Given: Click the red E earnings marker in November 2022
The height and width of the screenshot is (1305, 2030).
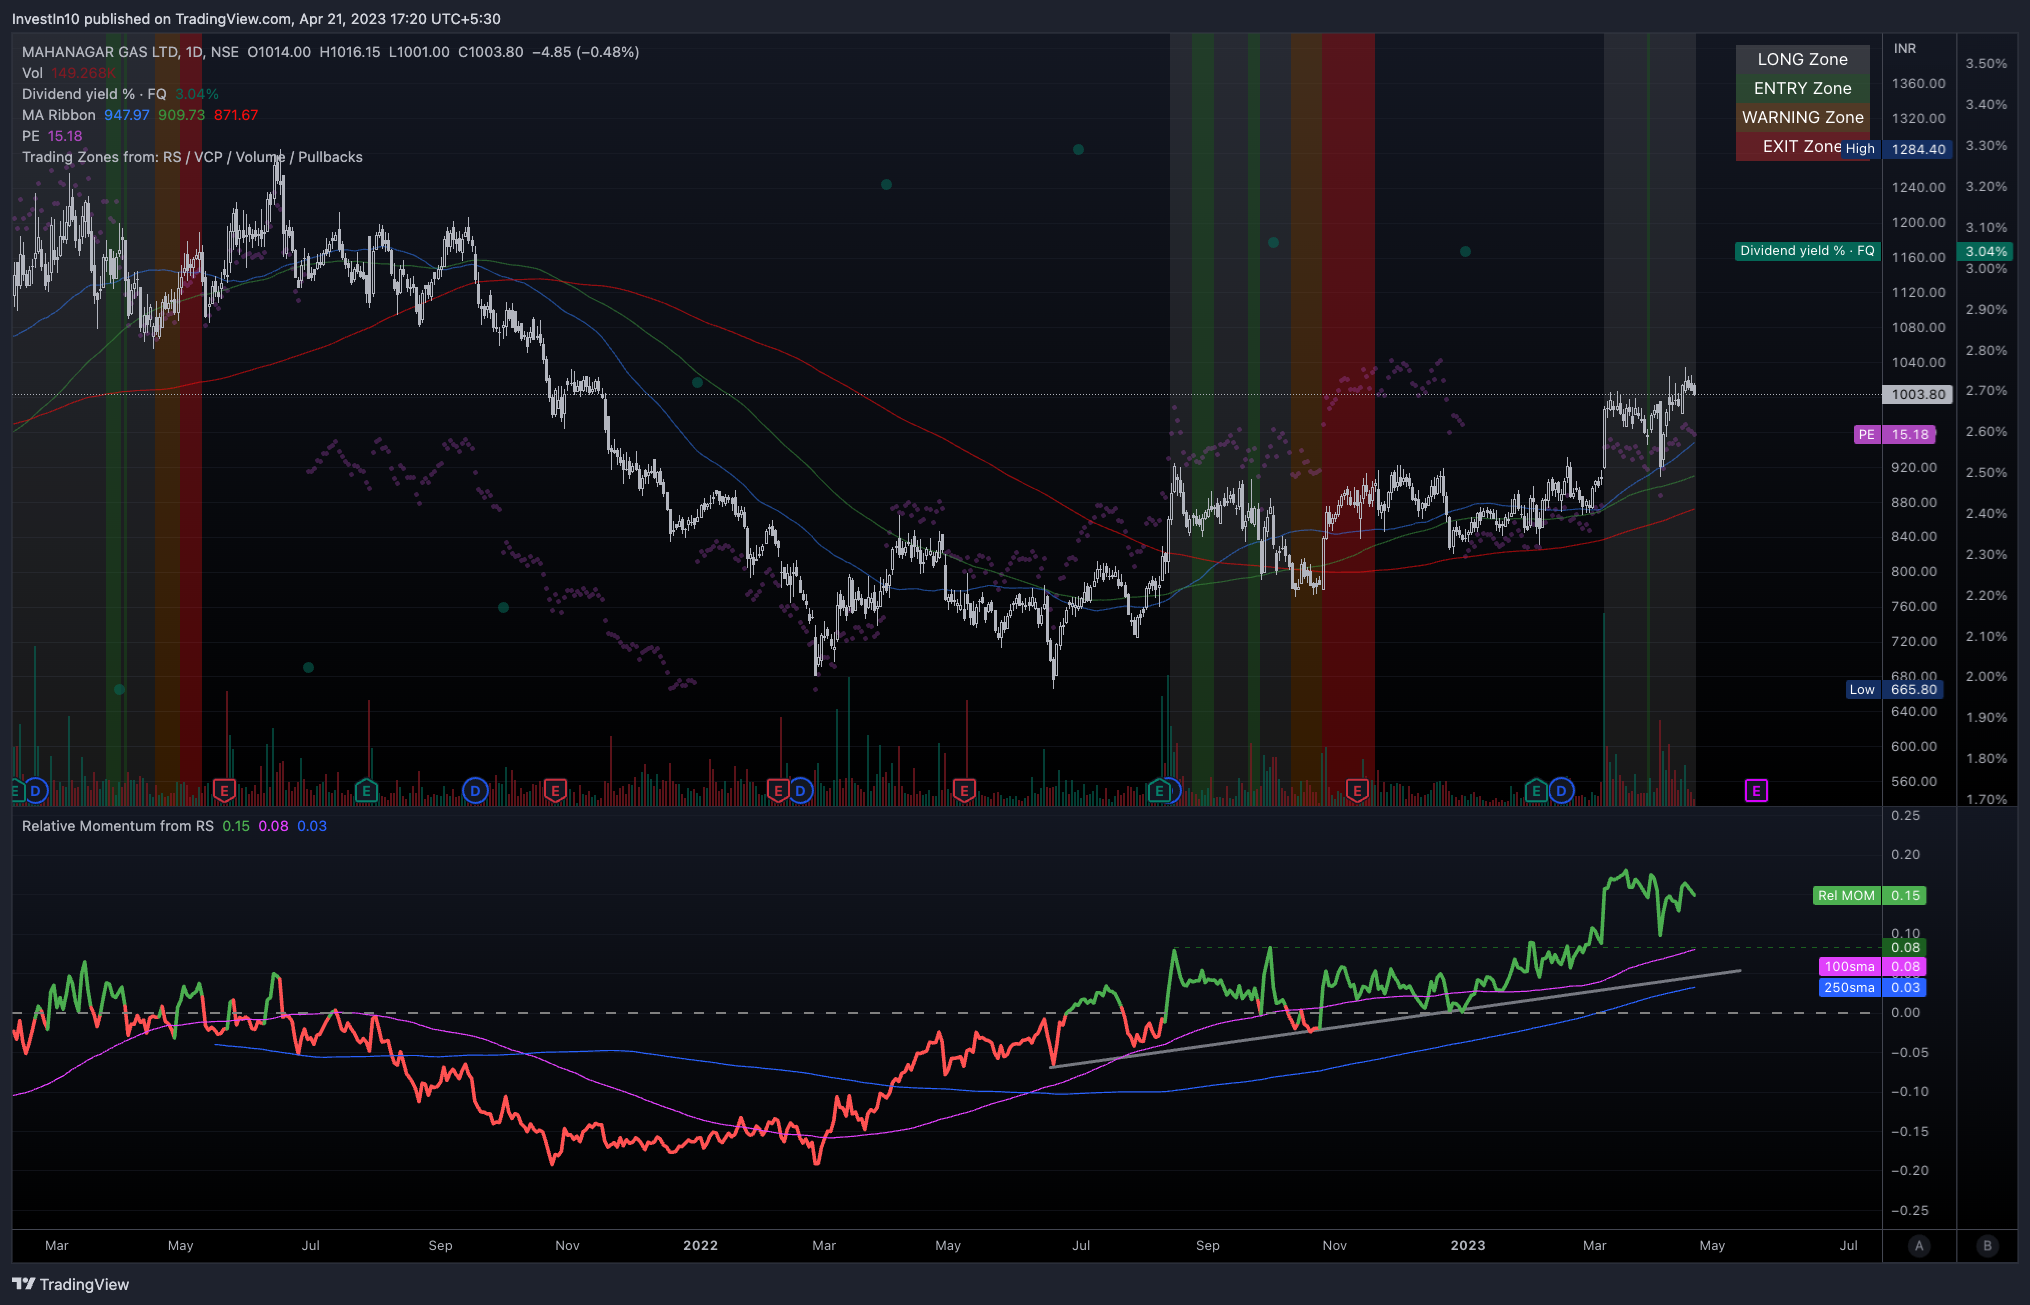Looking at the screenshot, I should pyautogui.click(x=1357, y=791).
